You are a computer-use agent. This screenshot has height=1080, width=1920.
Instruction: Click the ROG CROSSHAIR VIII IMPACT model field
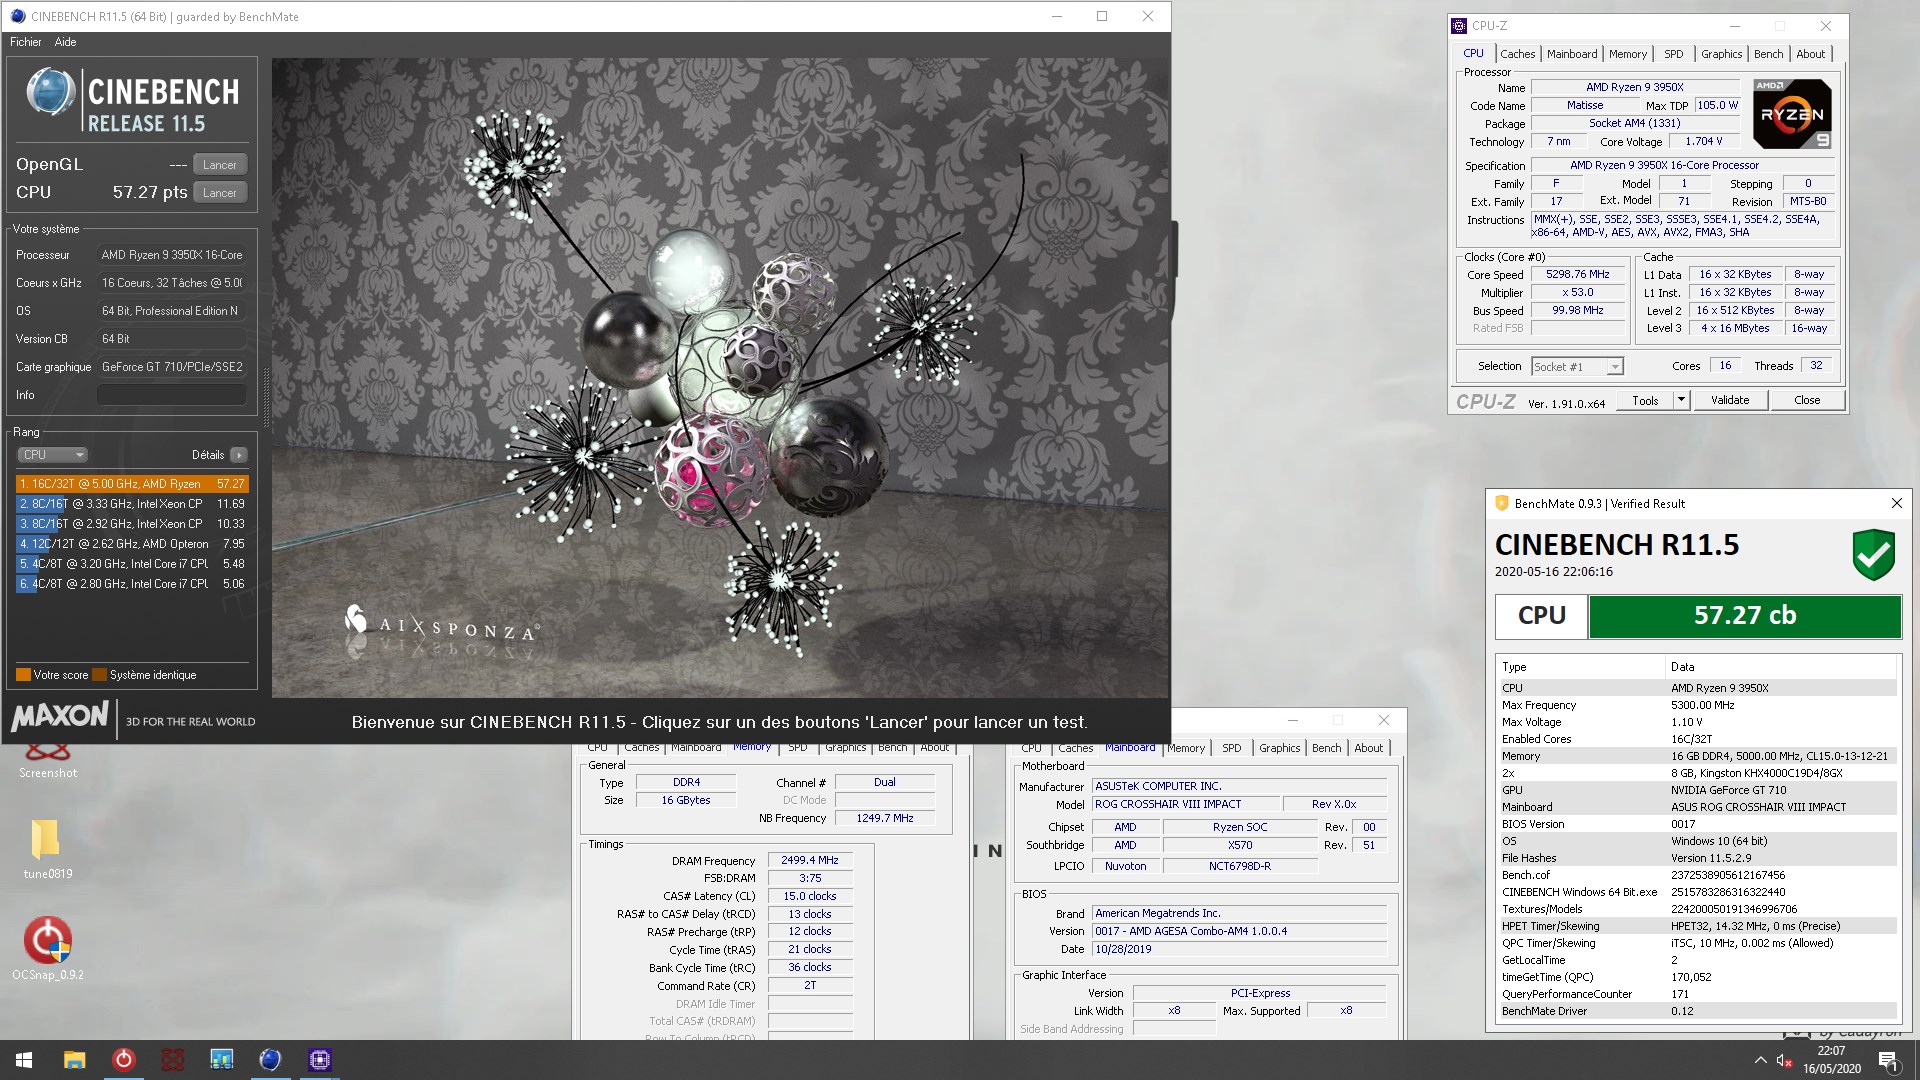(x=1185, y=804)
